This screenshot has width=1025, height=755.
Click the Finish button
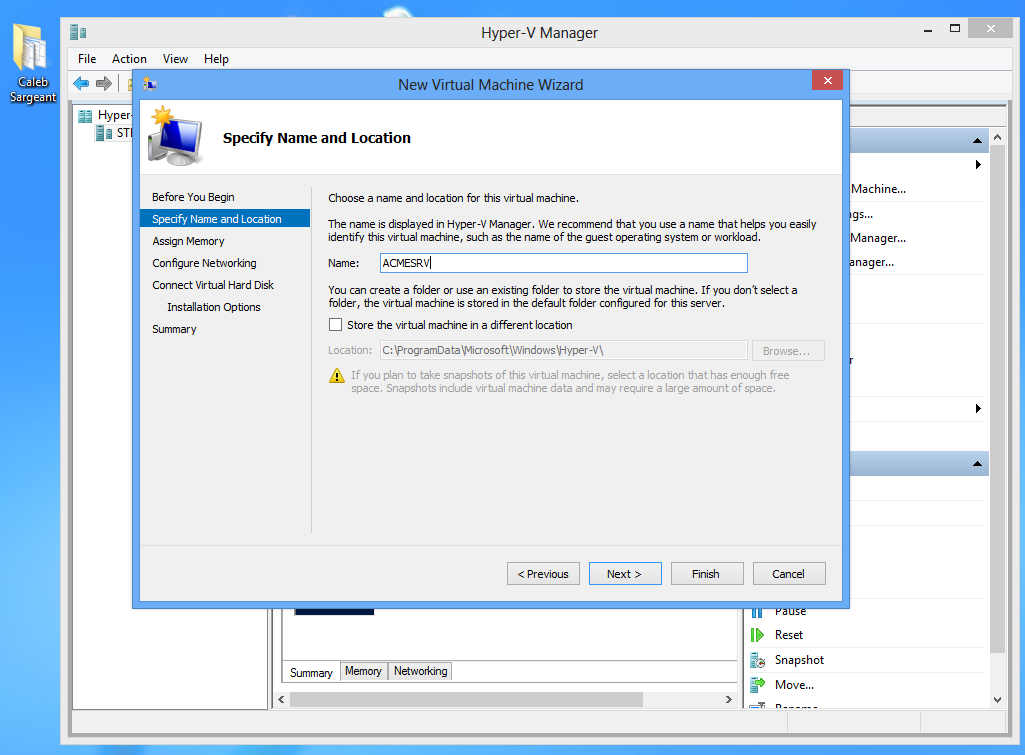point(707,574)
